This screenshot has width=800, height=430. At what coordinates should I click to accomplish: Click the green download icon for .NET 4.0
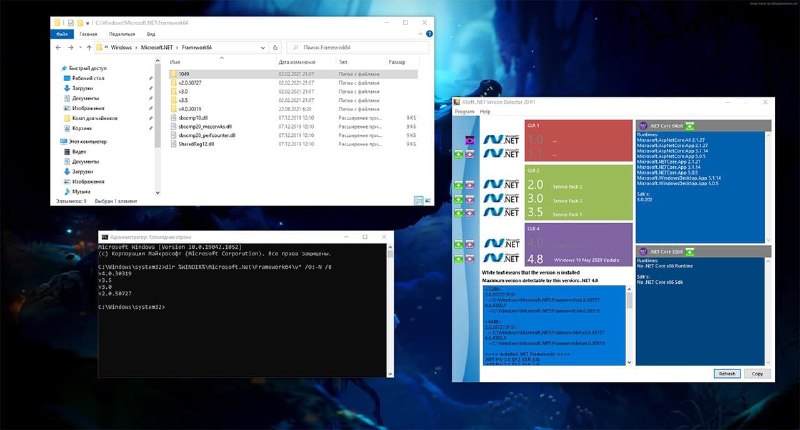pyautogui.click(x=459, y=245)
